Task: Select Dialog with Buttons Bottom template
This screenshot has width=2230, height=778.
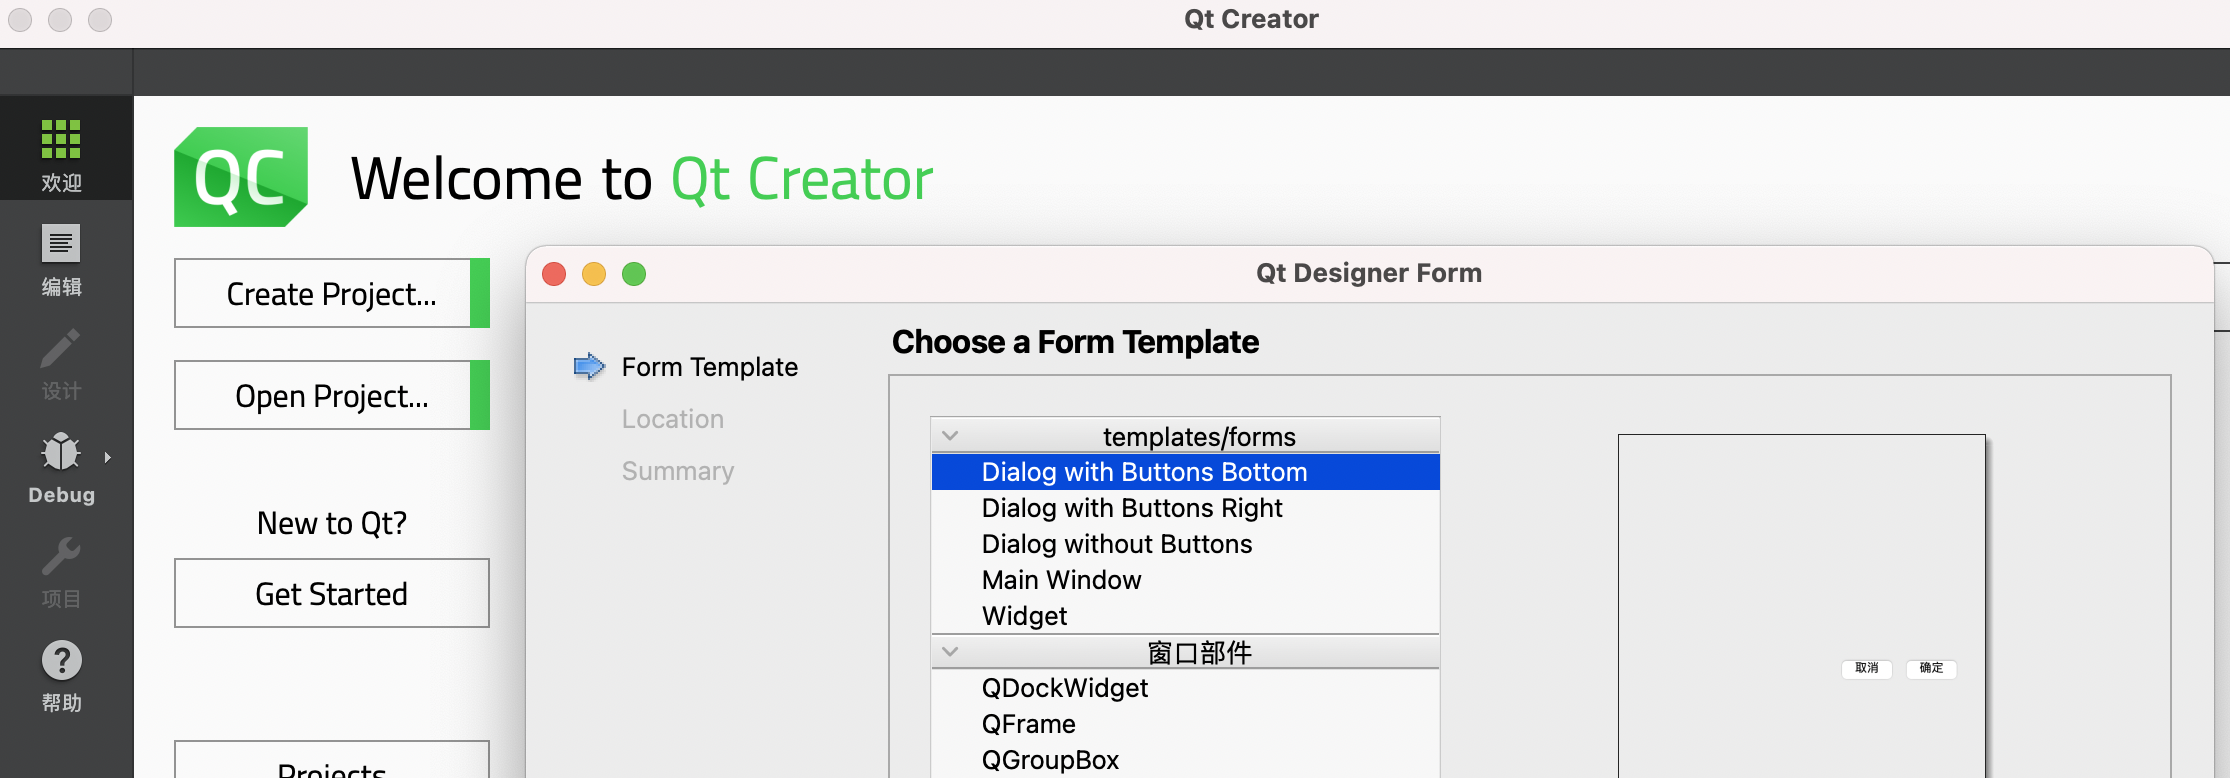Action: [x=1185, y=472]
